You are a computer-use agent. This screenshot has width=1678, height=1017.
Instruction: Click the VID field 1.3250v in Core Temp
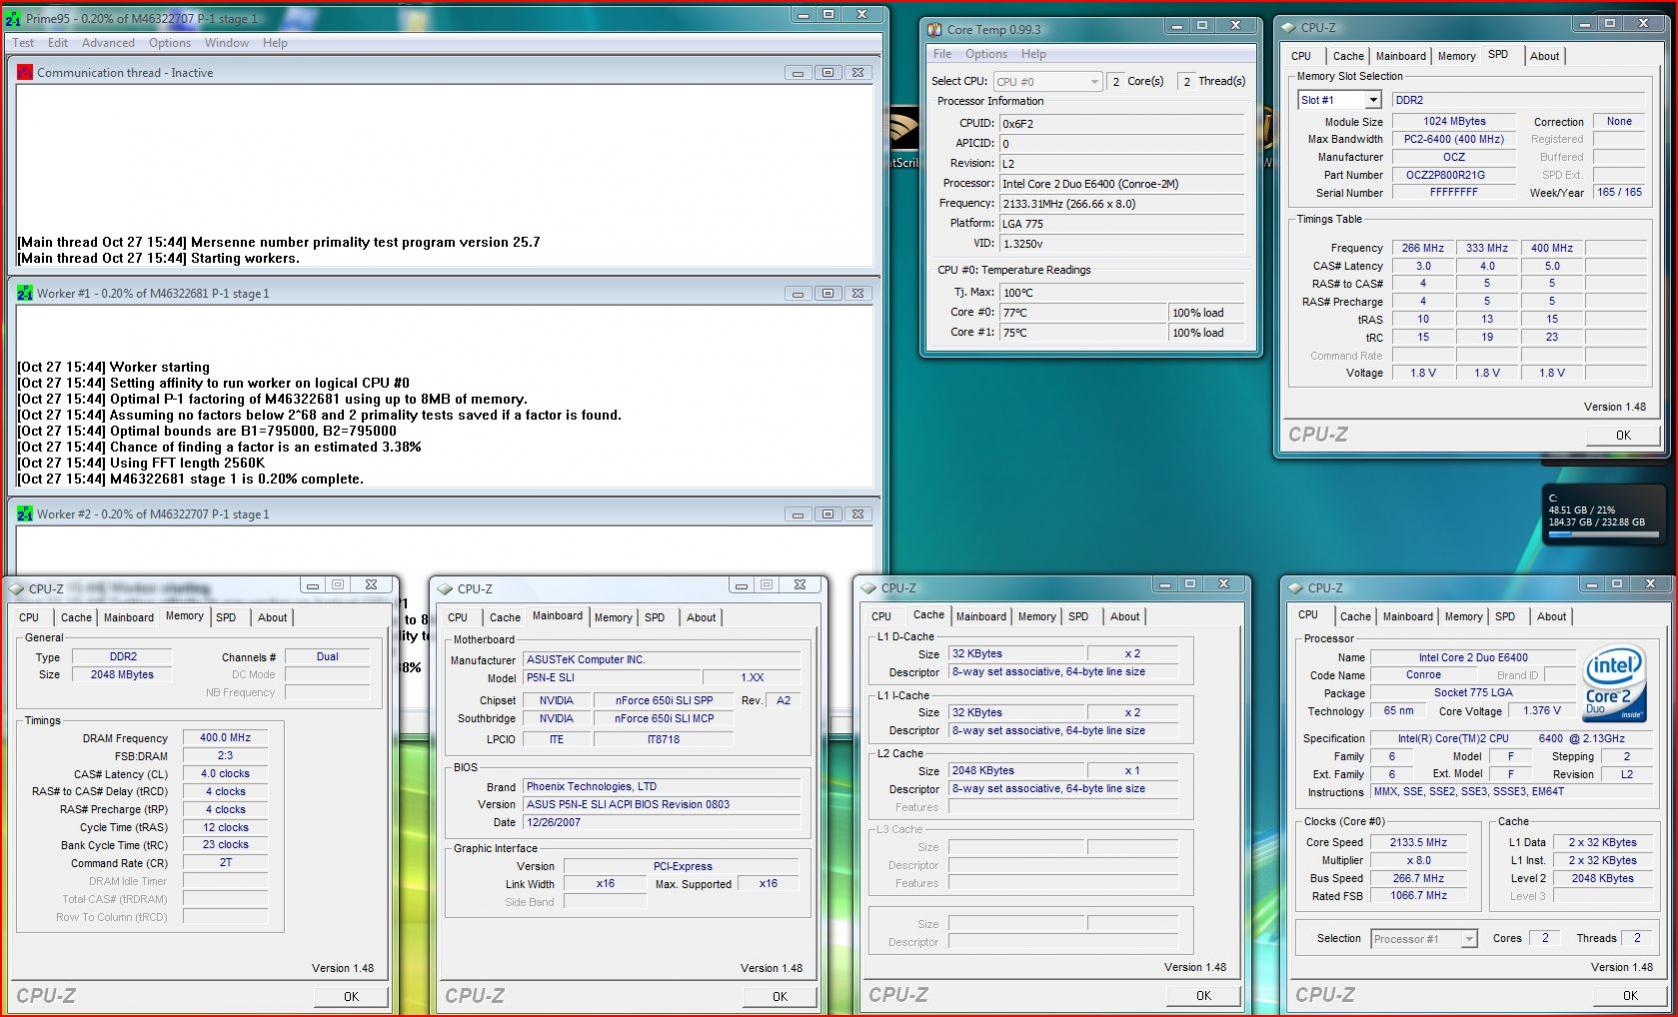click(x=1122, y=243)
